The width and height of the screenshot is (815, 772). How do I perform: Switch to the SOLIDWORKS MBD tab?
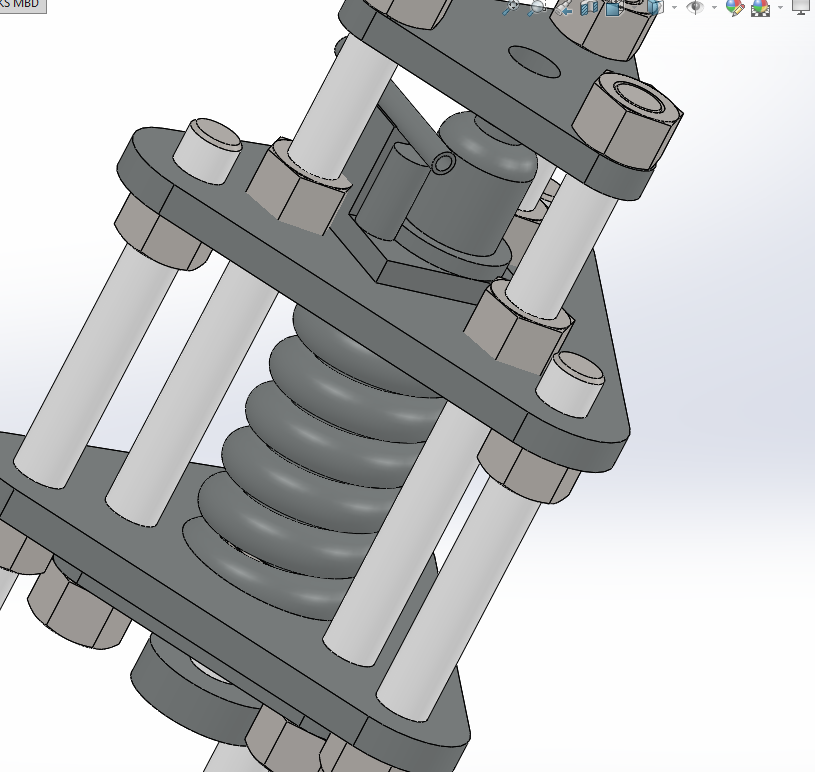(x=22, y=5)
